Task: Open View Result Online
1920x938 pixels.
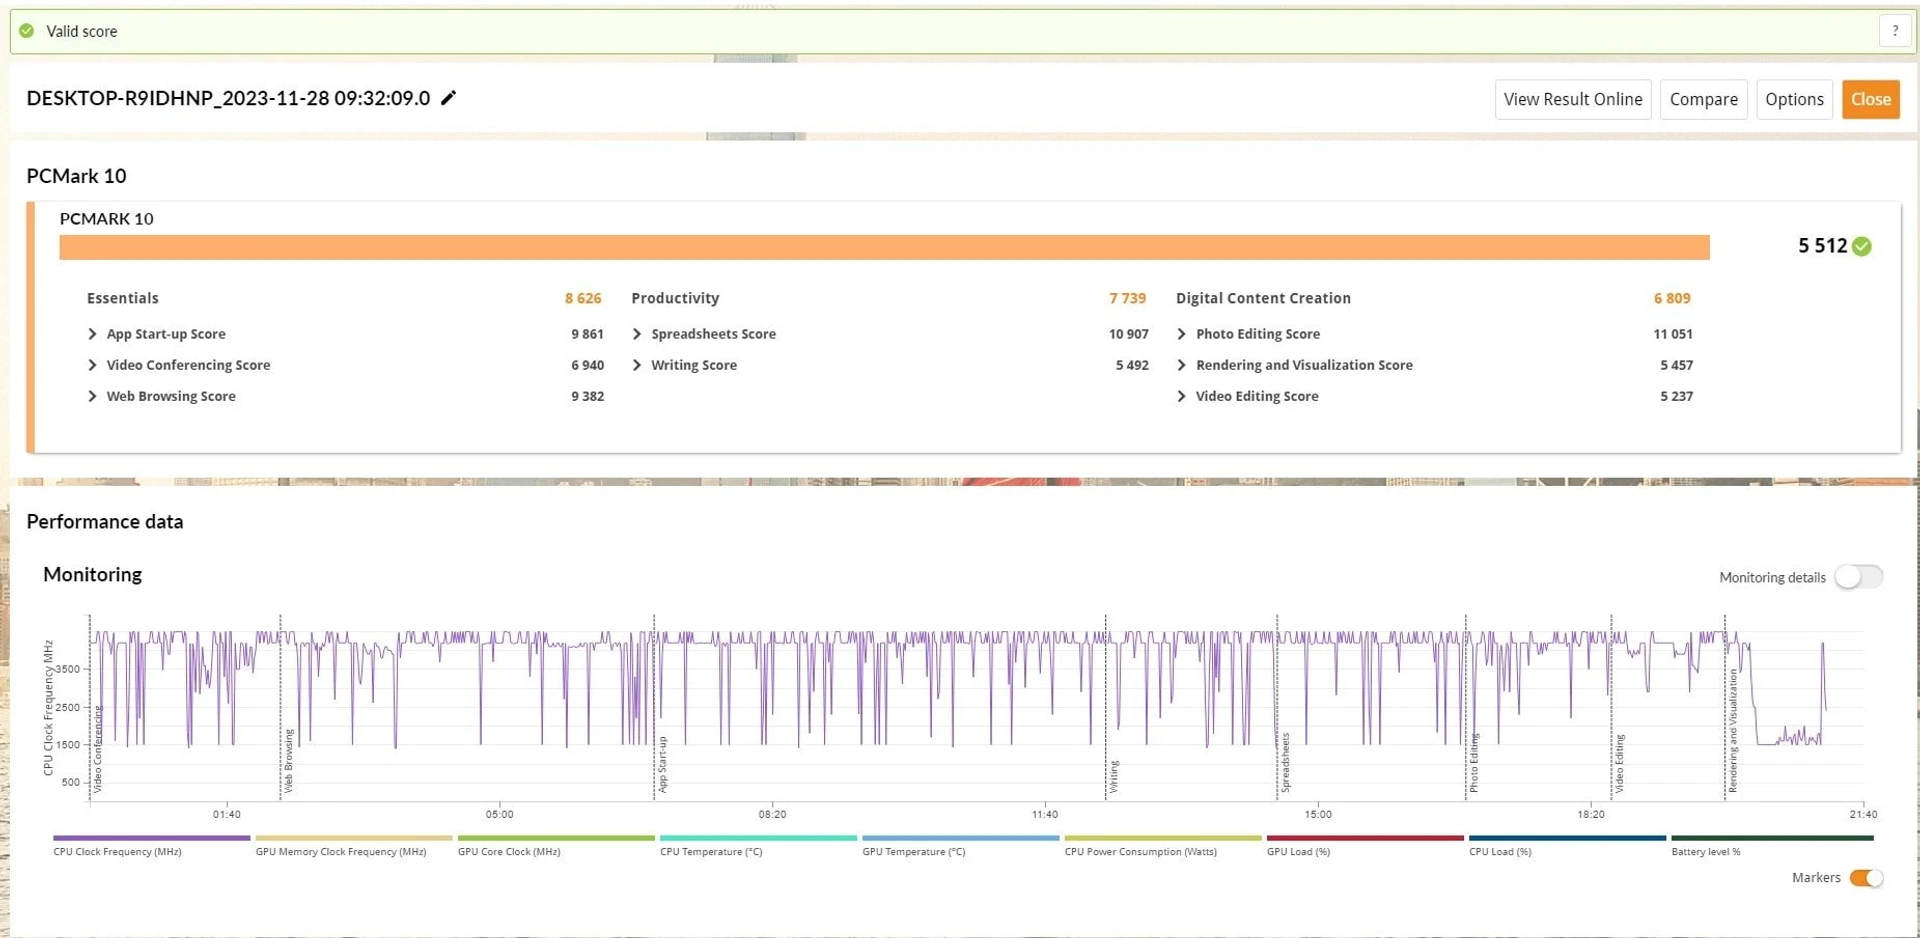Action: 1573,99
